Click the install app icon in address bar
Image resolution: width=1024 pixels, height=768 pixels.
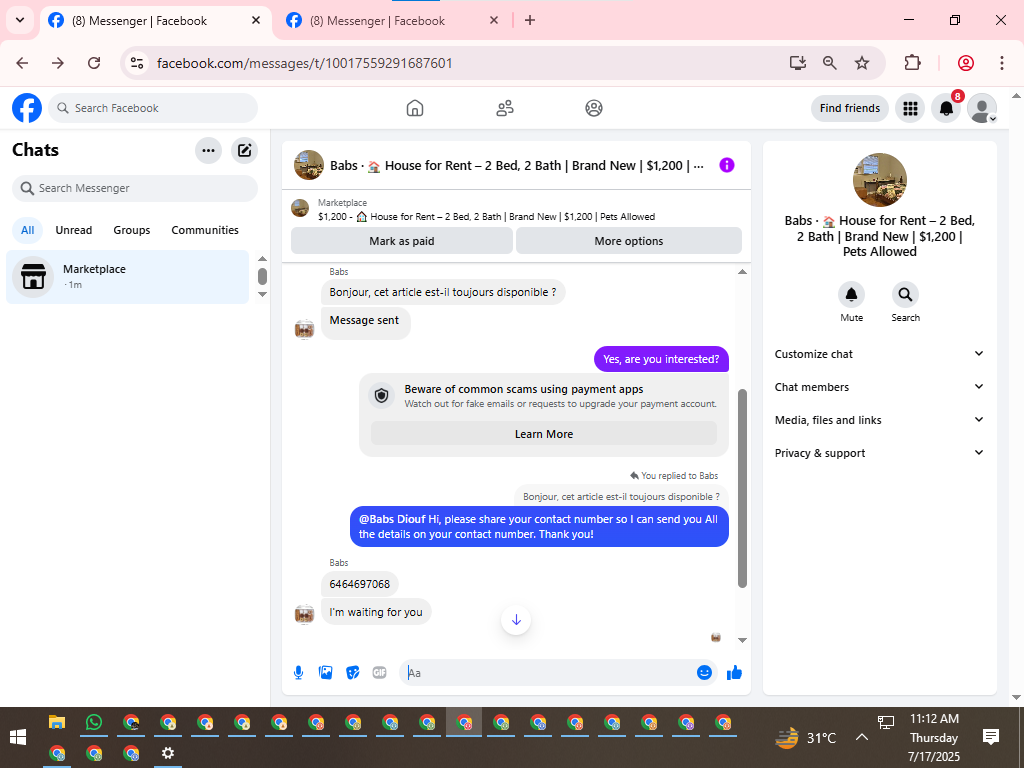[797, 63]
